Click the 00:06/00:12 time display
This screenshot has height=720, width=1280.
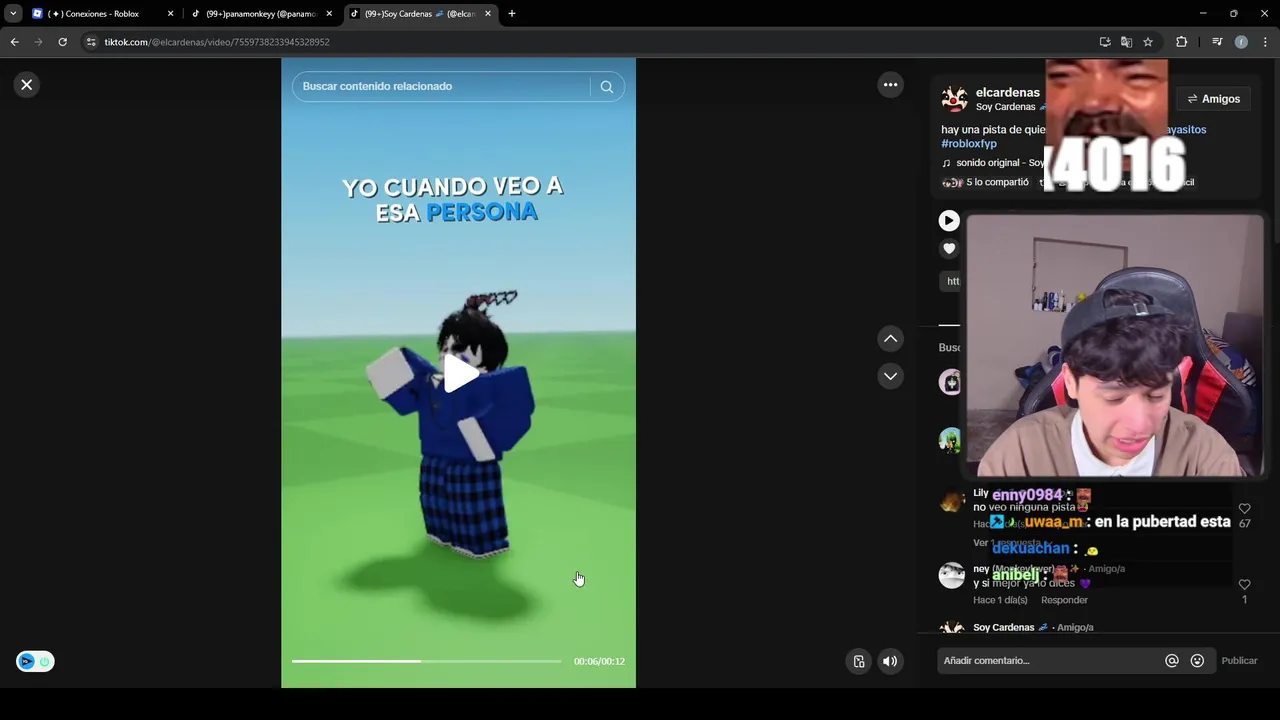click(x=599, y=661)
